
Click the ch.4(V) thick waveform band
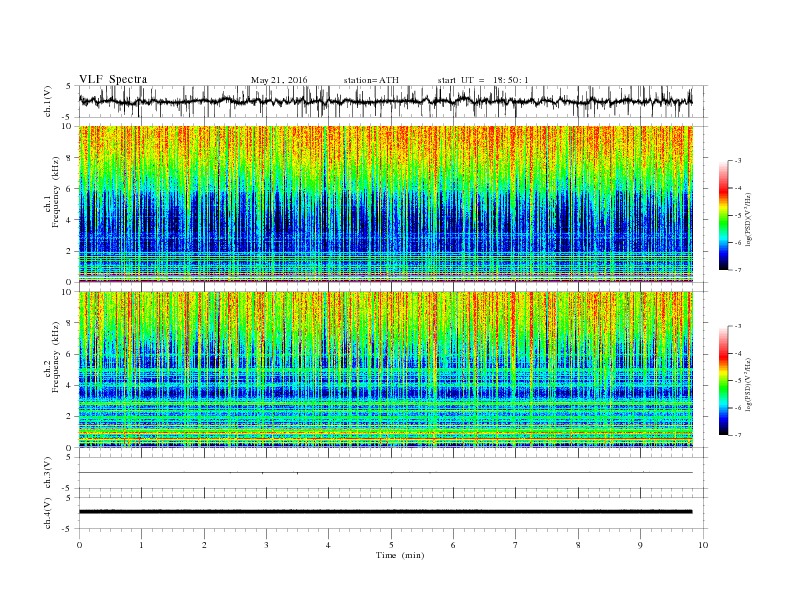386,512
